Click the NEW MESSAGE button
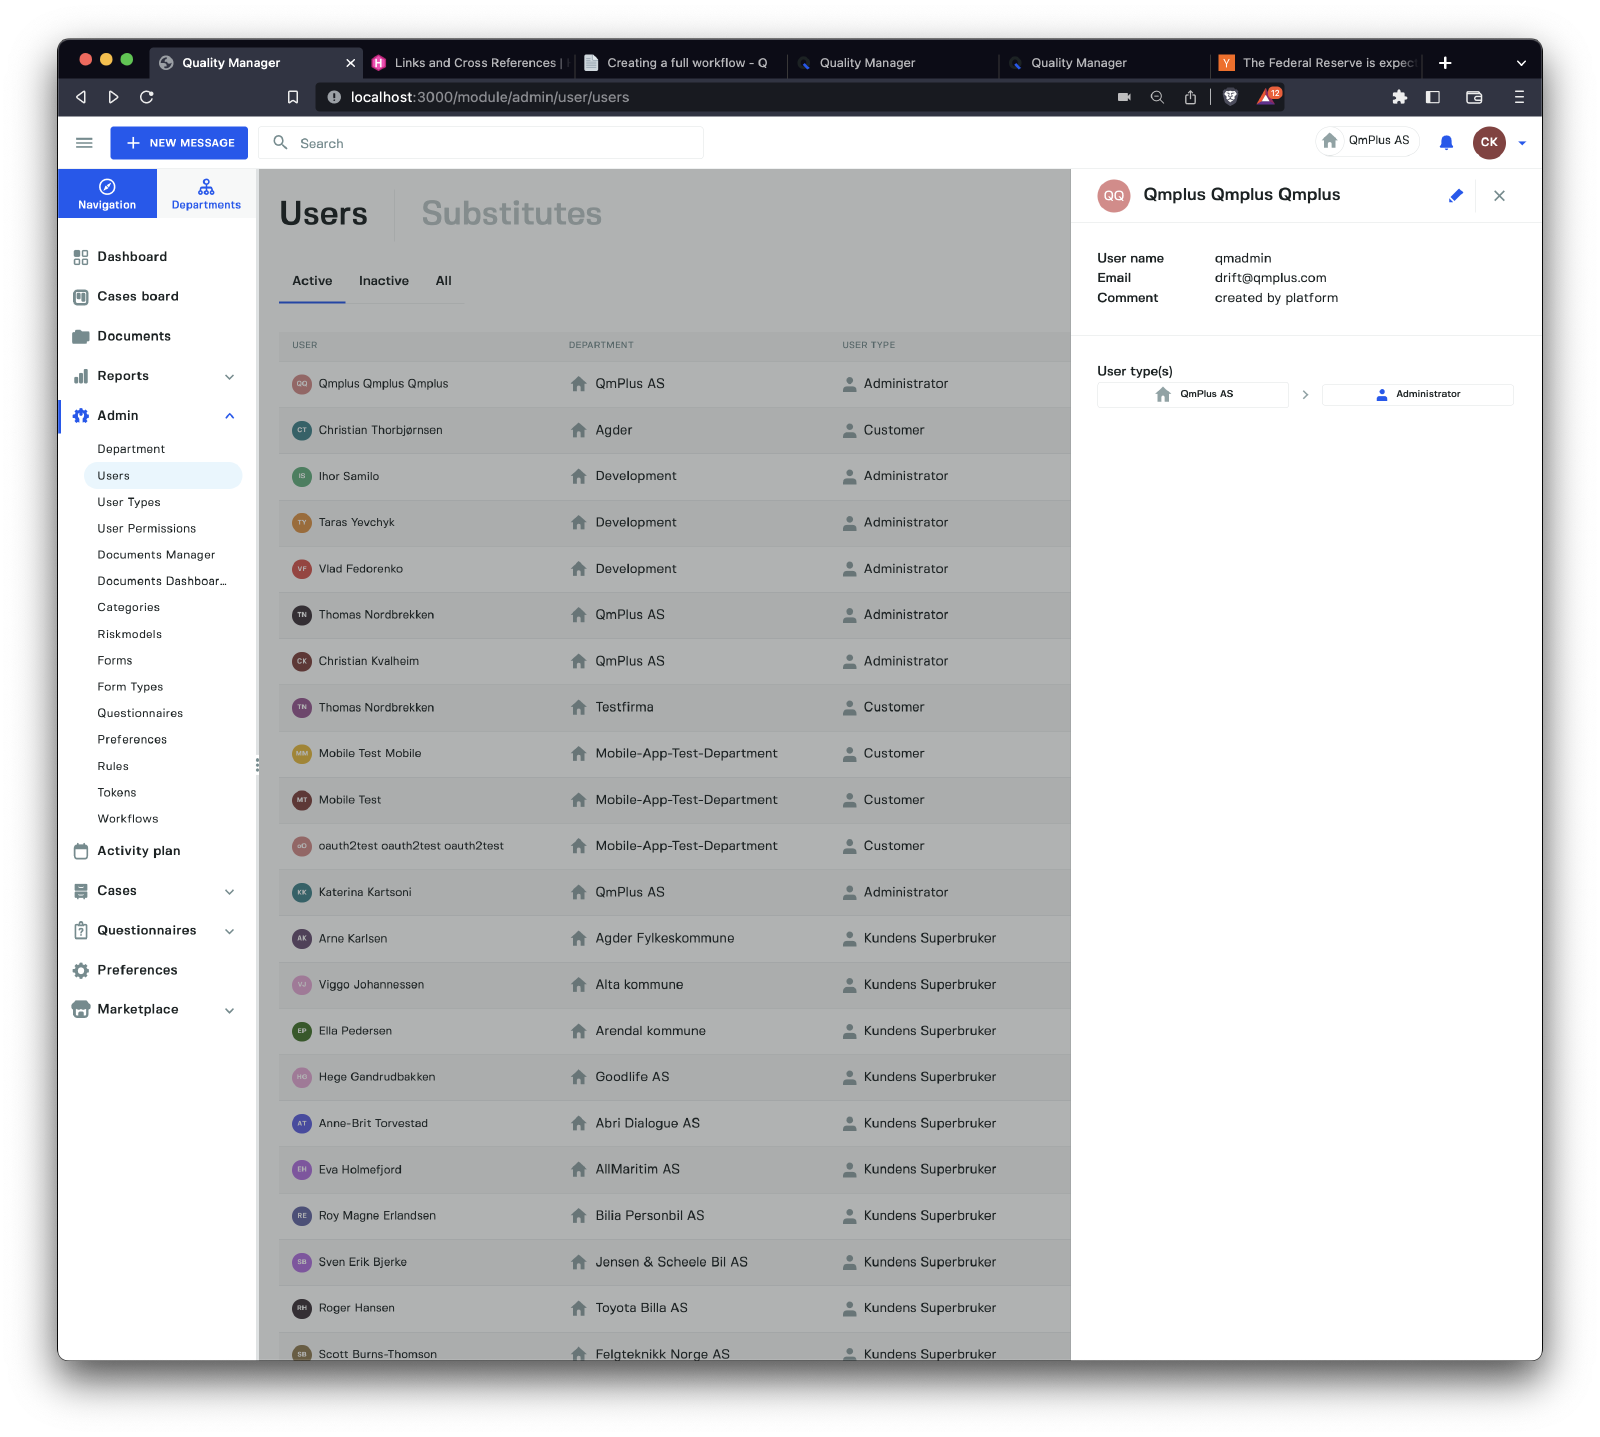 pos(180,143)
